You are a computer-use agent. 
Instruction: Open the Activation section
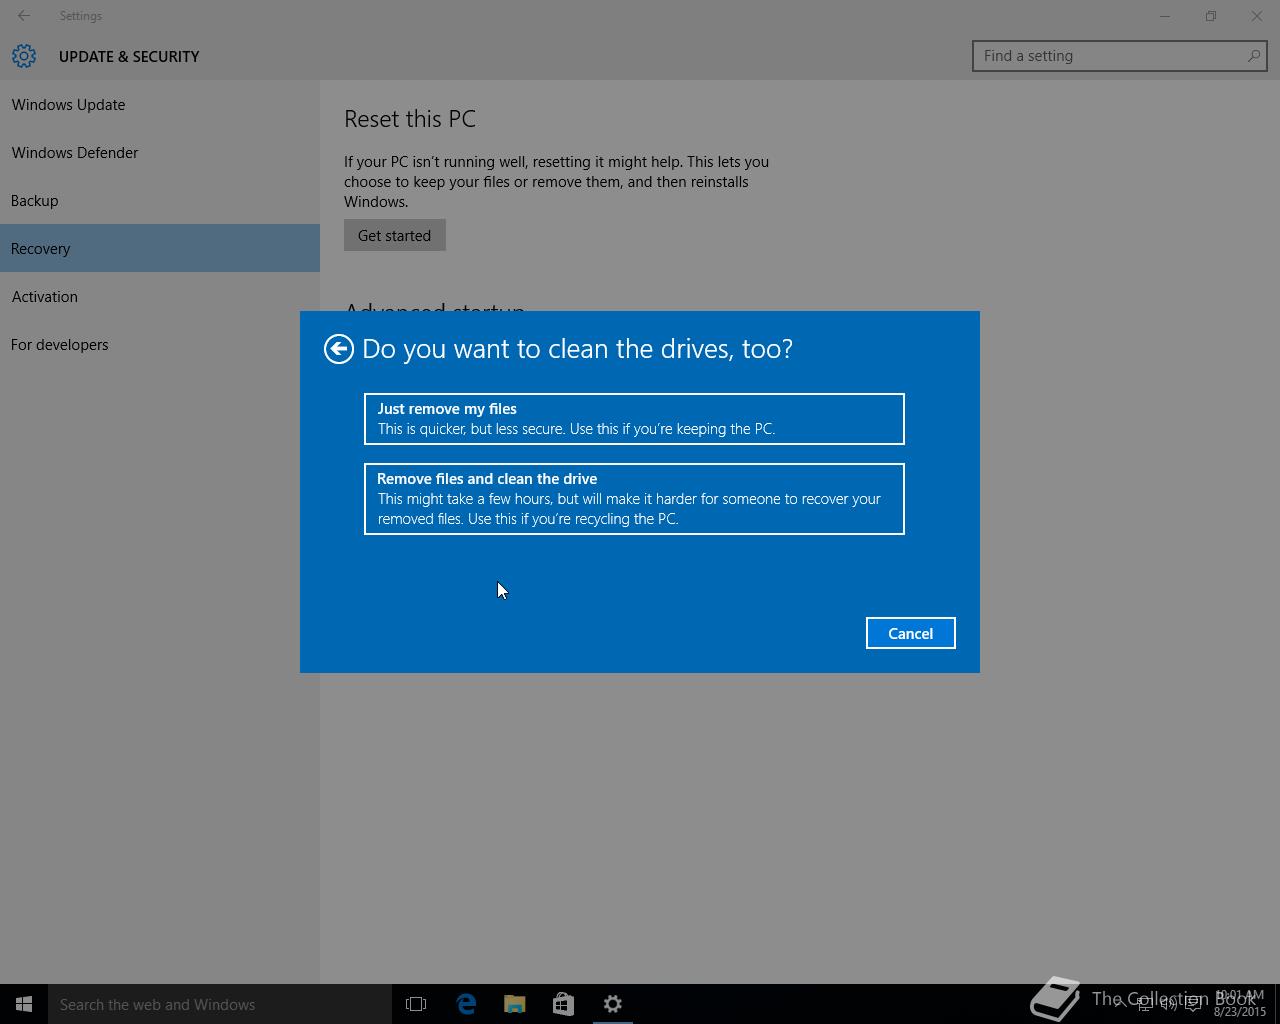(x=160, y=297)
